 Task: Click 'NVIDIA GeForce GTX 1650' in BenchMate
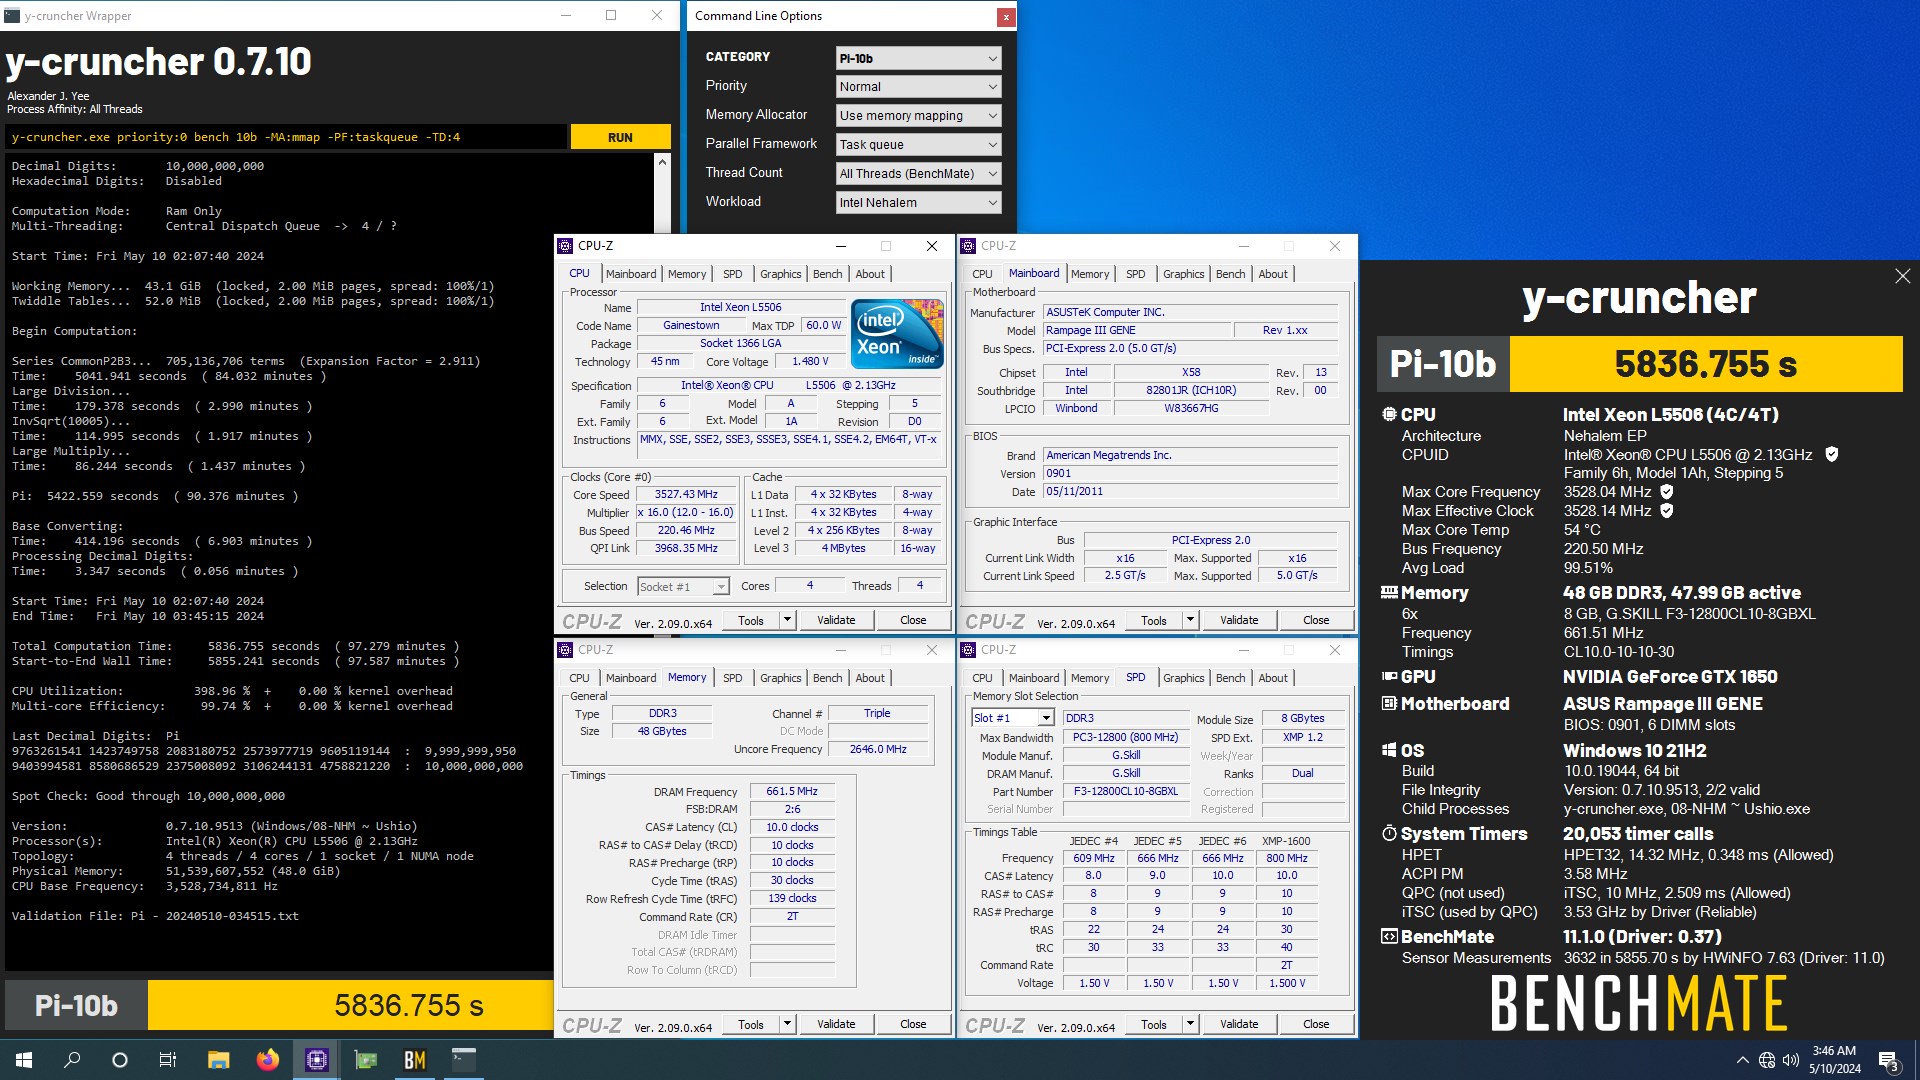[x=1670, y=677]
